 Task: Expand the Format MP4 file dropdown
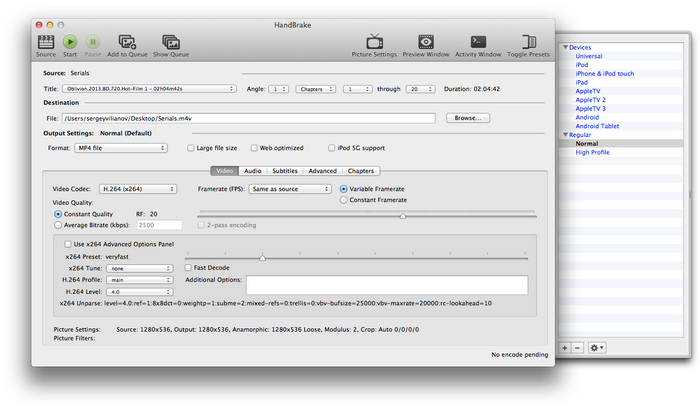tap(122, 148)
